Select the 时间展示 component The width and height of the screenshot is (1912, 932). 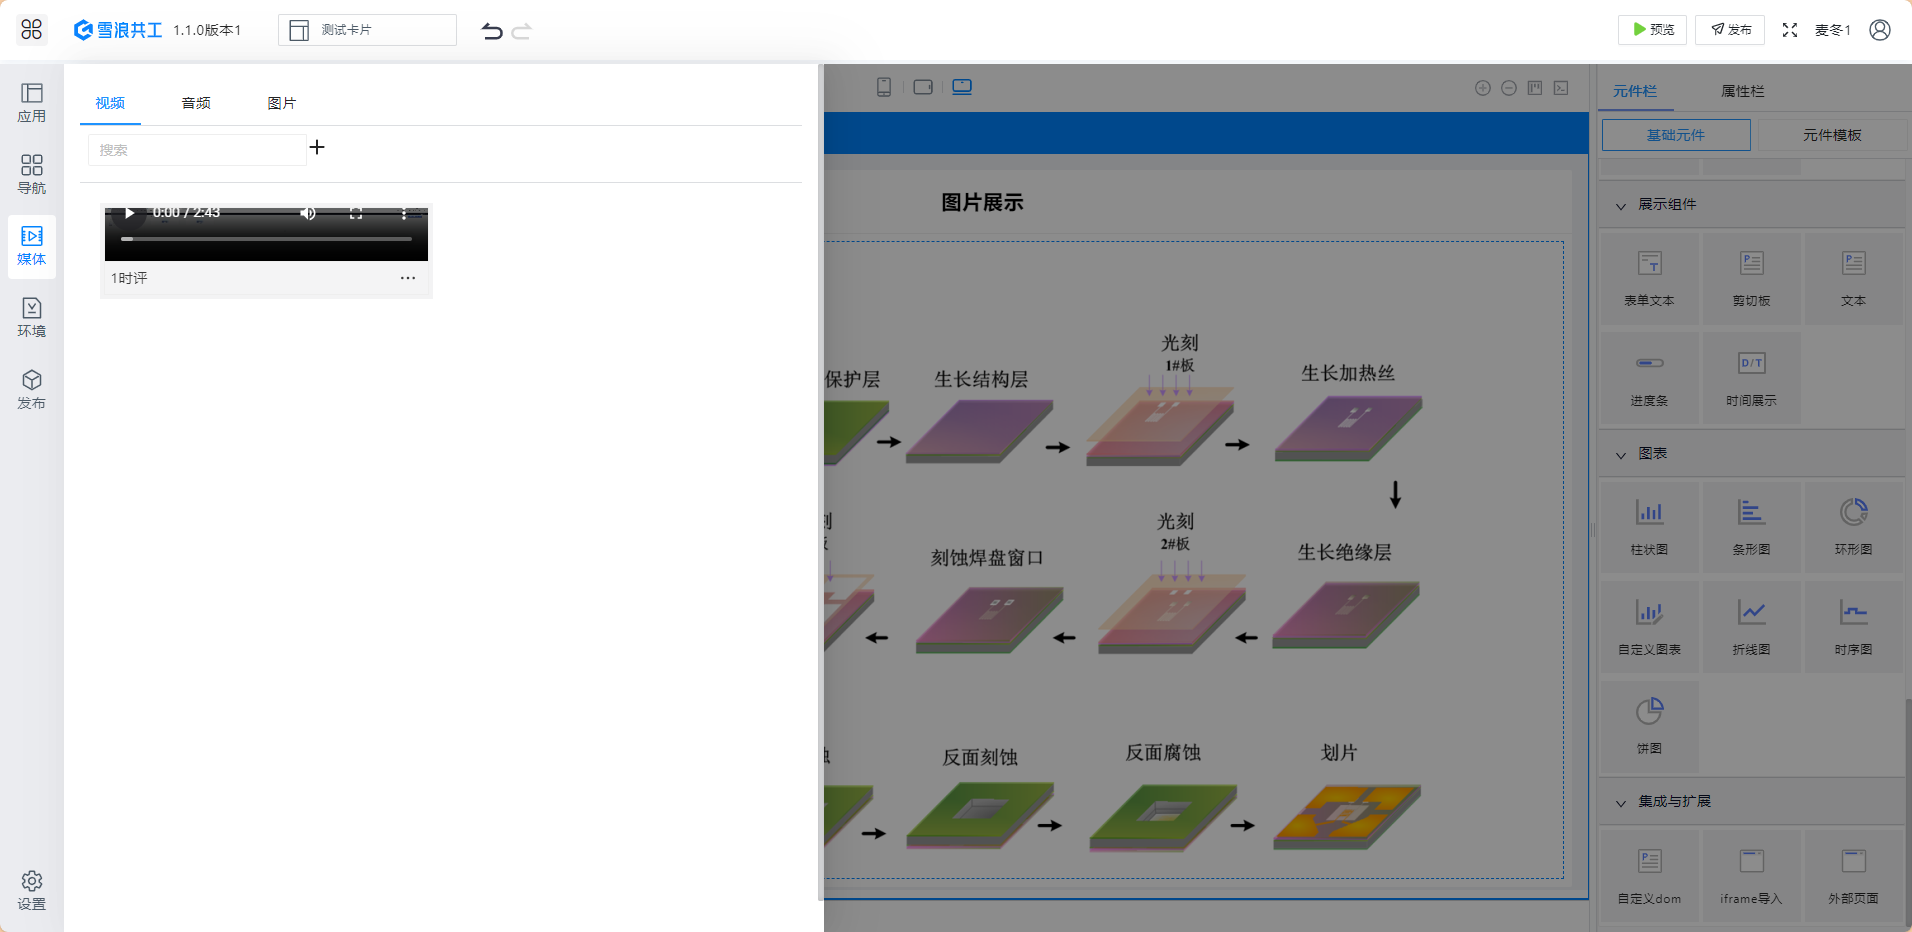point(1752,379)
